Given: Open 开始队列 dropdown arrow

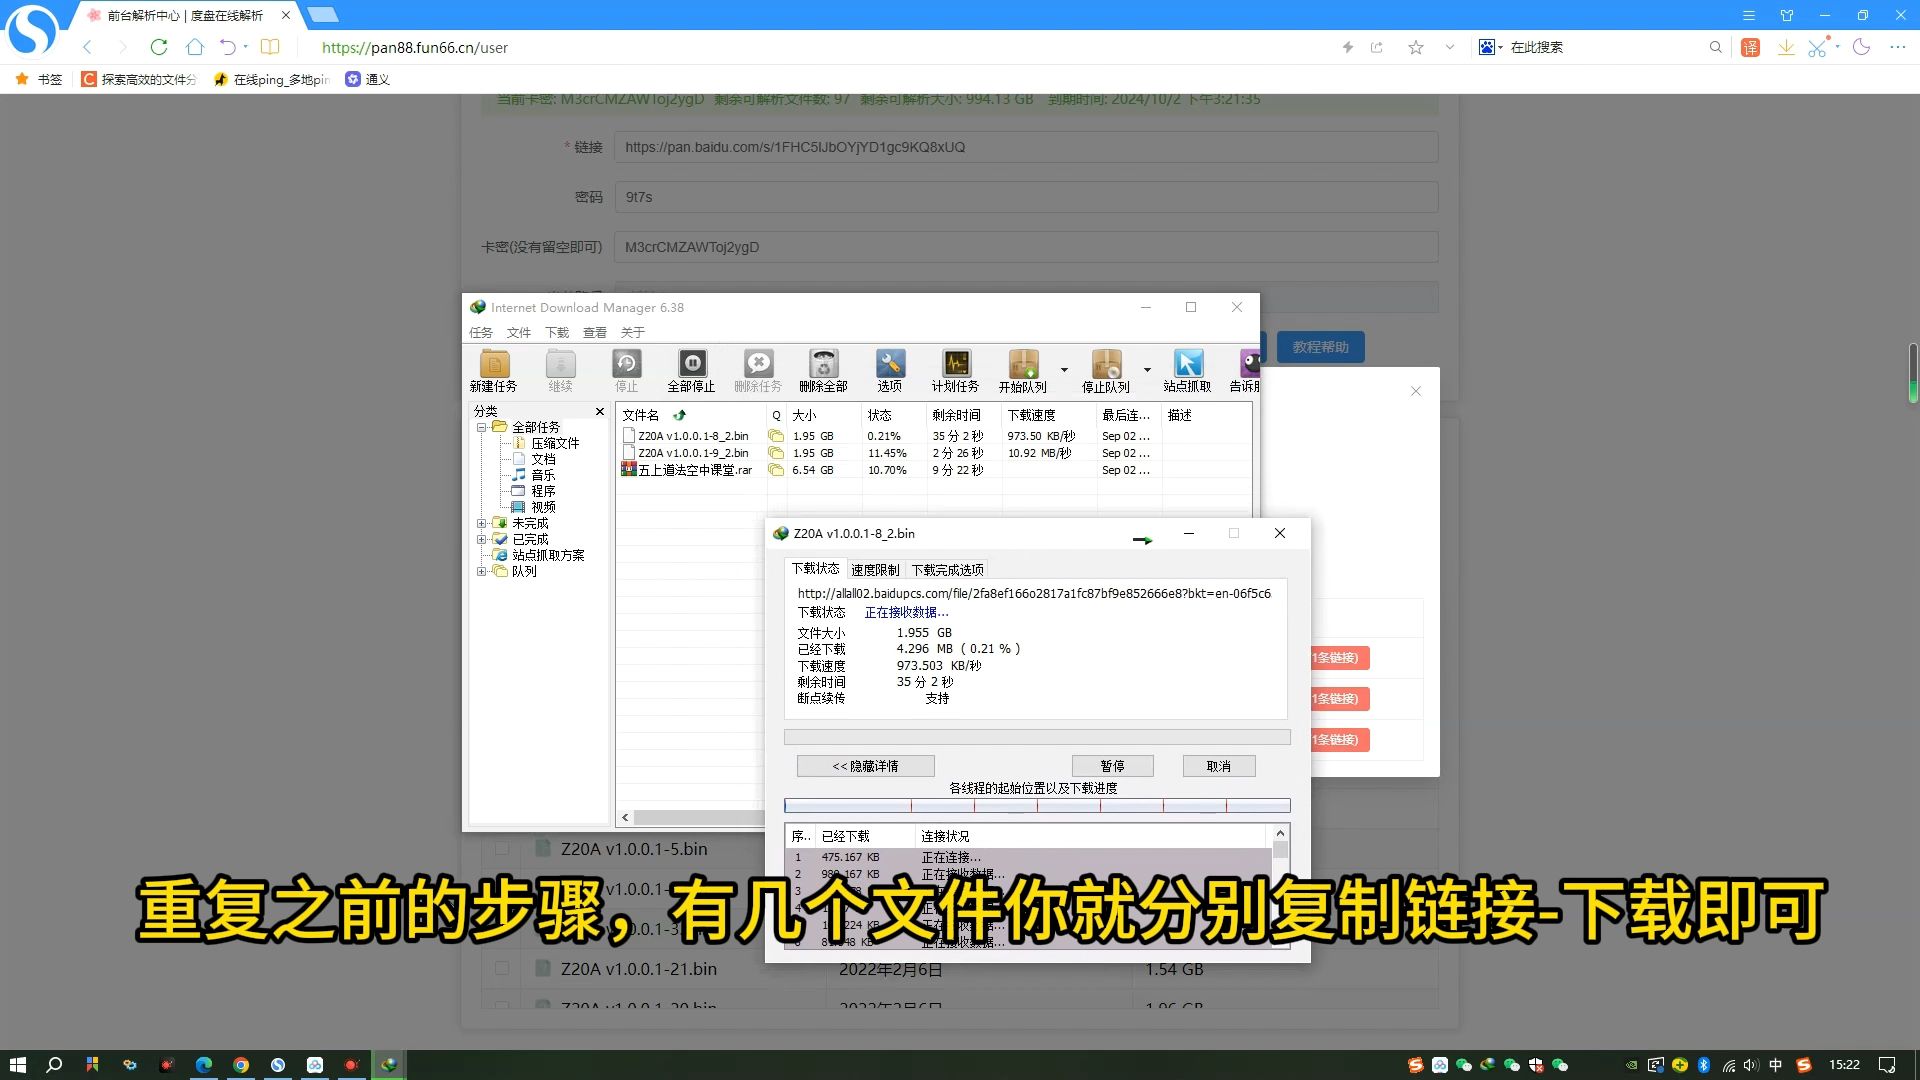Looking at the screenshot, I should point(1064,370).
